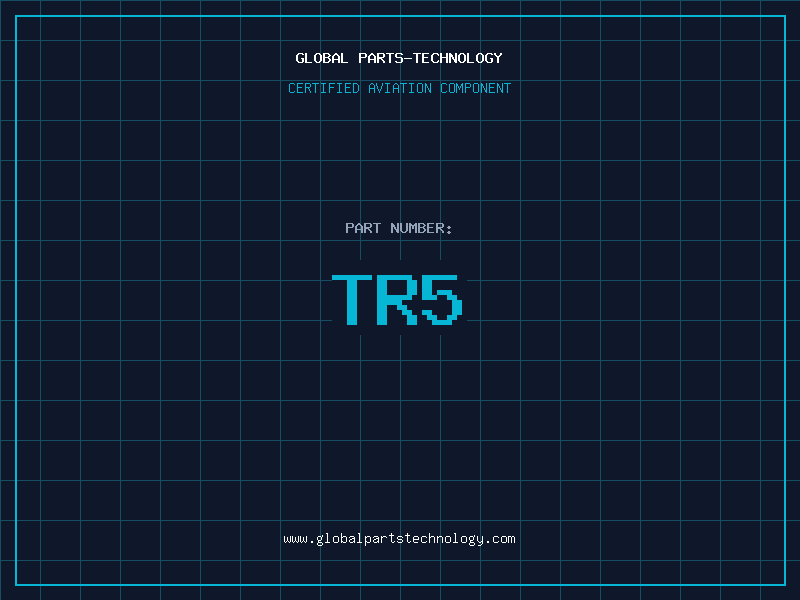Select the Certified Aviation Component subtitle
Screen dimensions: 800x600
399,88
